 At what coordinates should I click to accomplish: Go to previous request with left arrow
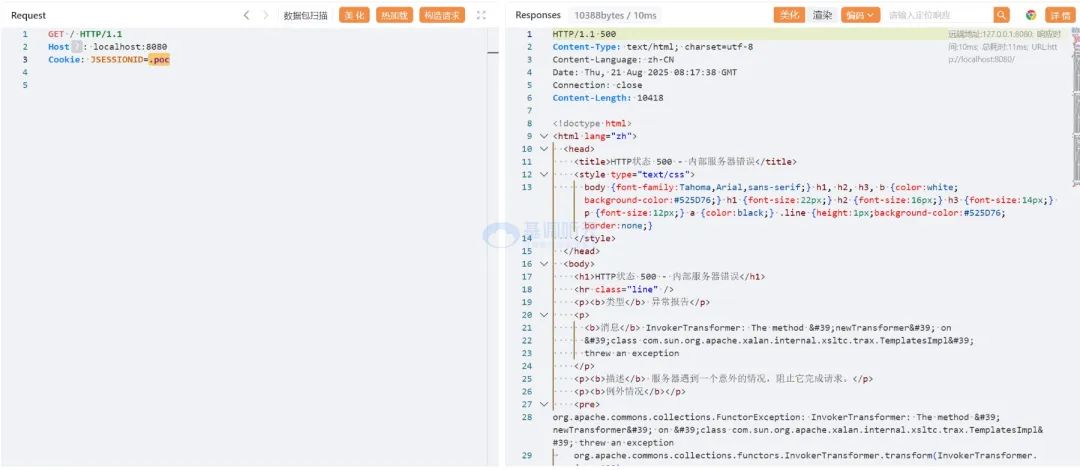point(247,15)
